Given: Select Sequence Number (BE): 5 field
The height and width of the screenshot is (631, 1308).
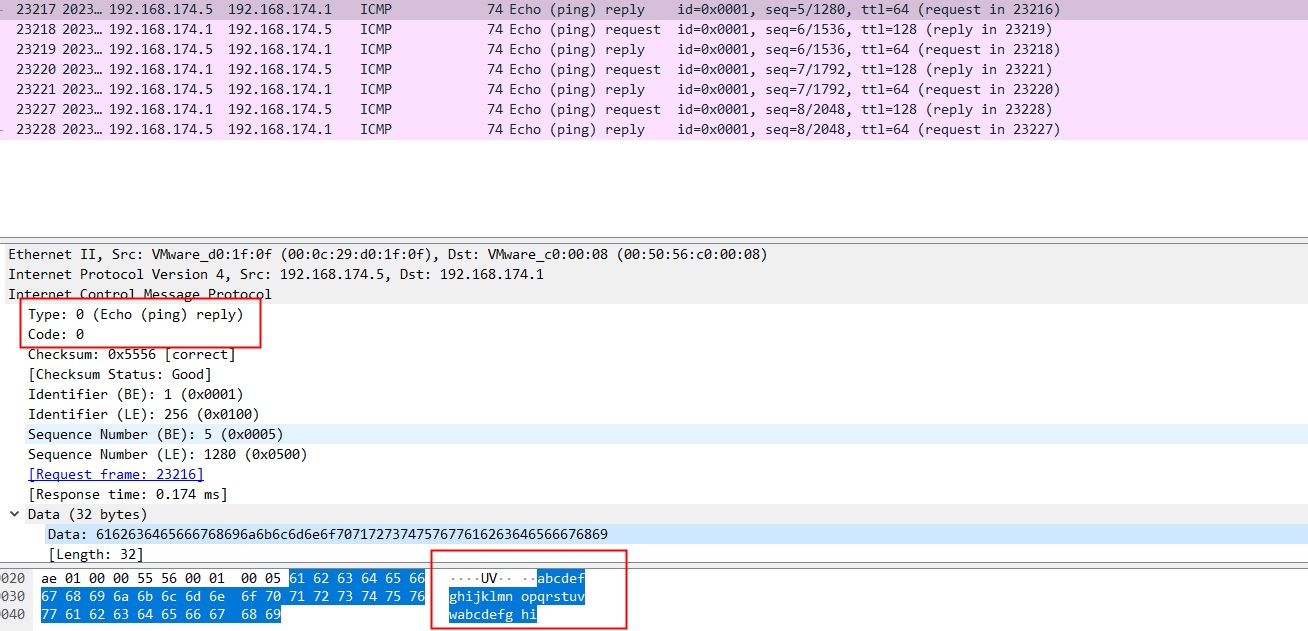Looking at the screenshot, I should (156, 434).
